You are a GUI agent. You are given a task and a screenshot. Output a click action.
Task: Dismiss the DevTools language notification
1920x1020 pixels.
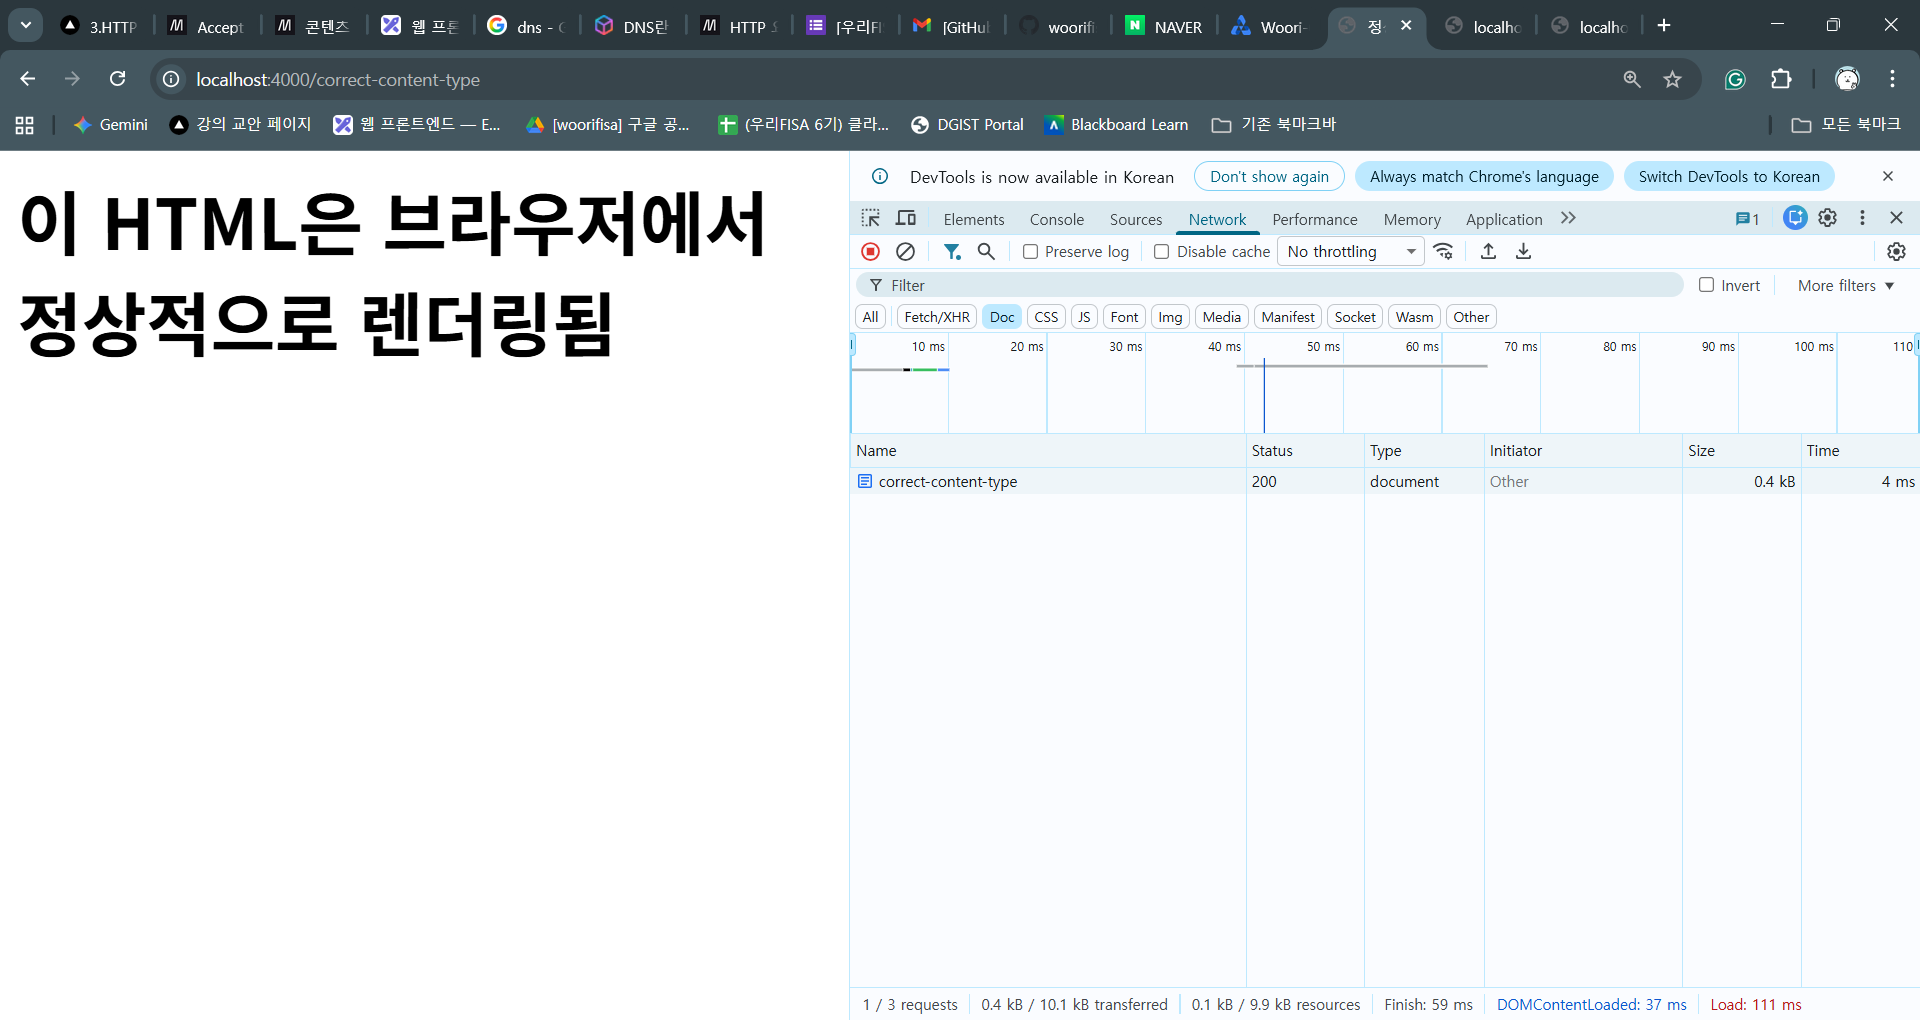click(1888, 176)
